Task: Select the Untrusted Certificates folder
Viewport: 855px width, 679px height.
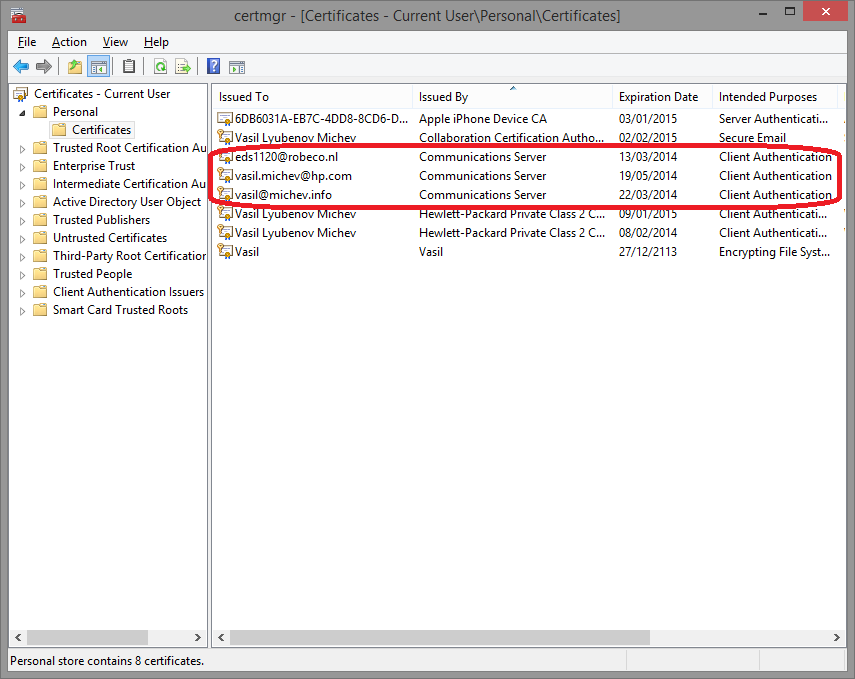Action: pos(109,238)
